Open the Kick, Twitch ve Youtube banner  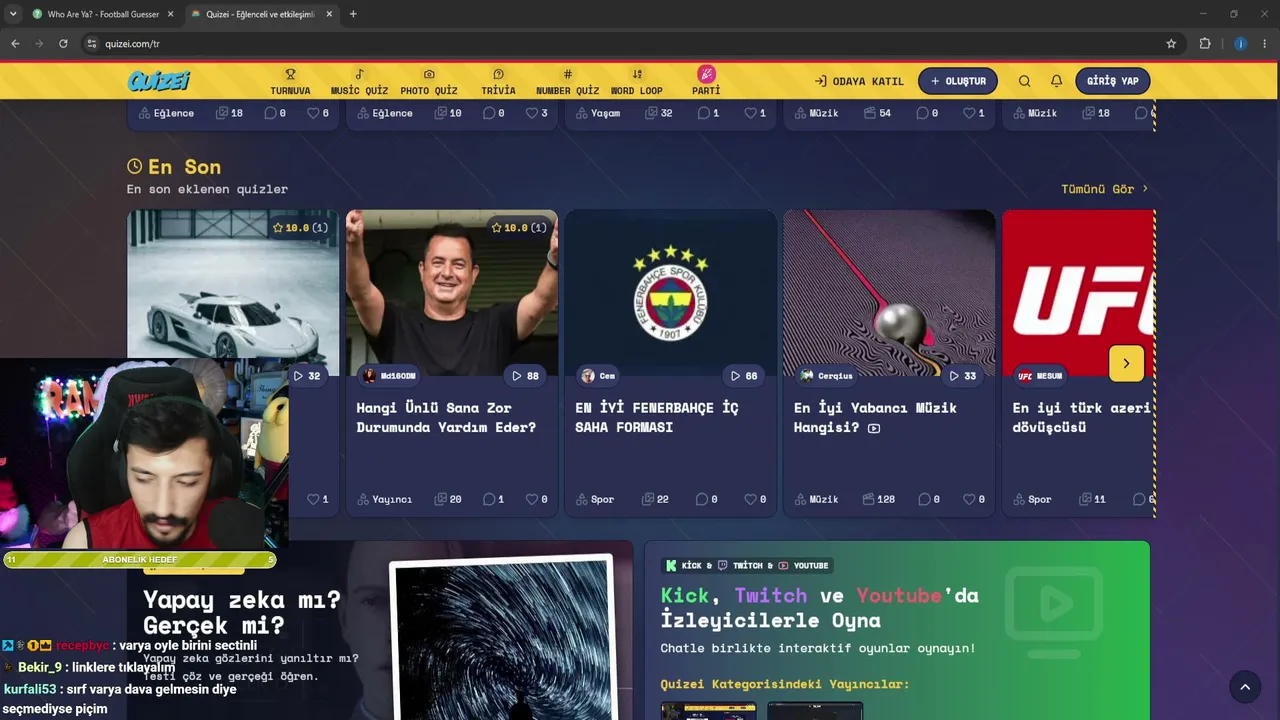point(897,630)
